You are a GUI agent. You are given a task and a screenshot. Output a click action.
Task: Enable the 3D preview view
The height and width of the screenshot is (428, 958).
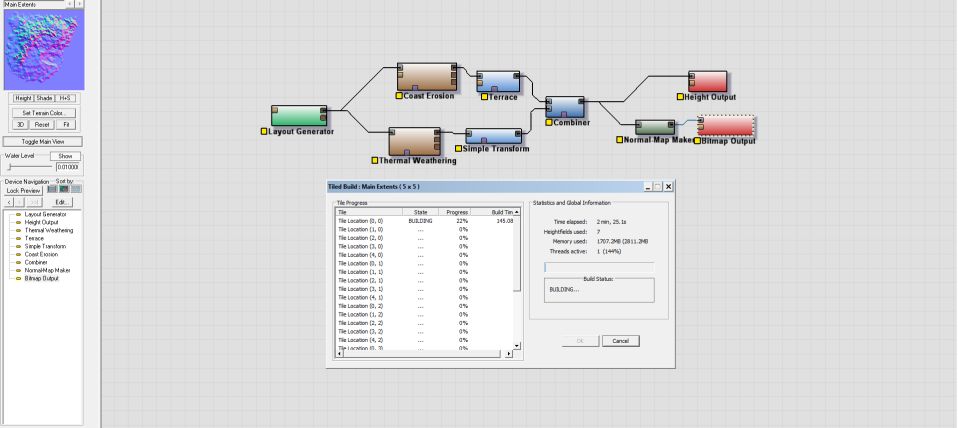[x=20, y=124]
